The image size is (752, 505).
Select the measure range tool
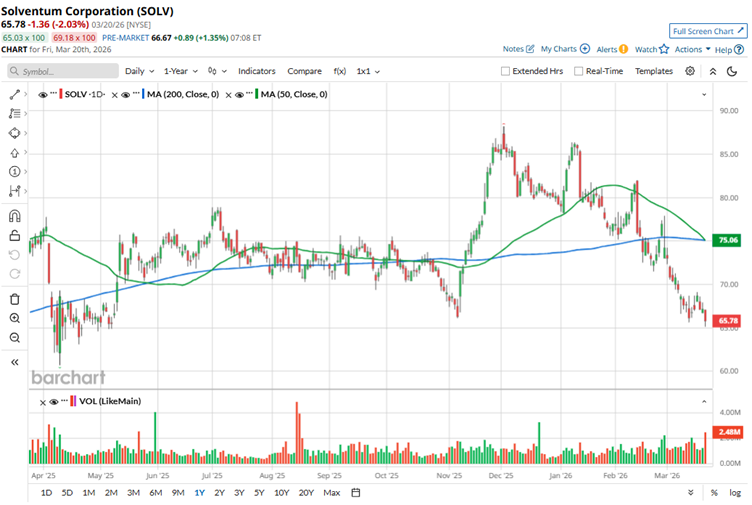(14, 191)
